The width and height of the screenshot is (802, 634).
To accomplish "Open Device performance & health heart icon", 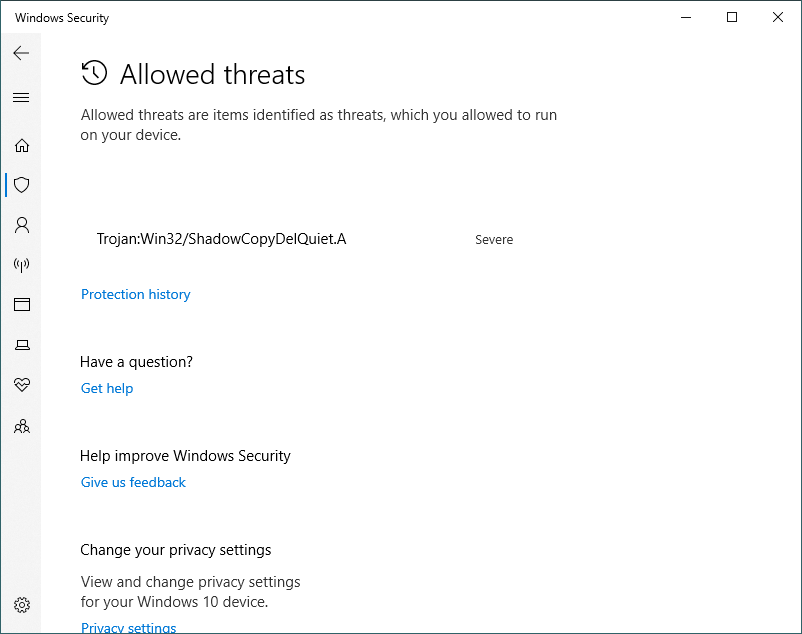I will point(21,384).
